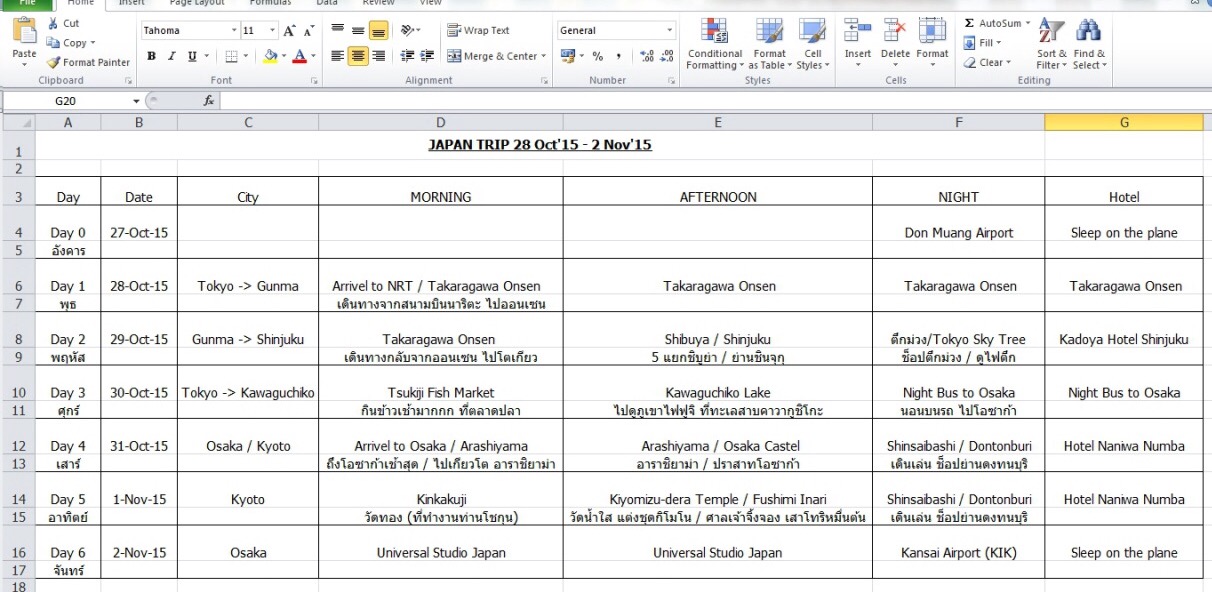Toggle Bottom Align for cell text
The height and width of the screenshot is (592, 1212).
[x=378, y=31]
